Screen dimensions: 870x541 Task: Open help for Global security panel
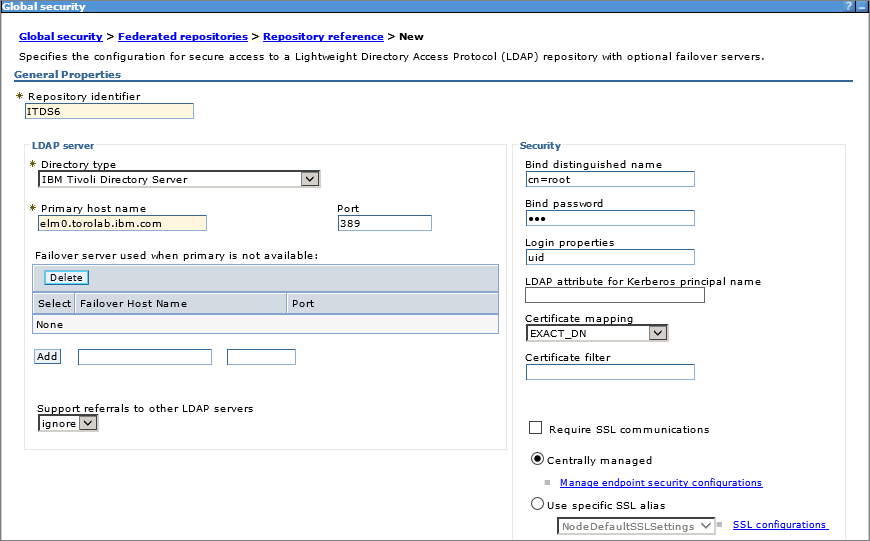tap(849, 6)
